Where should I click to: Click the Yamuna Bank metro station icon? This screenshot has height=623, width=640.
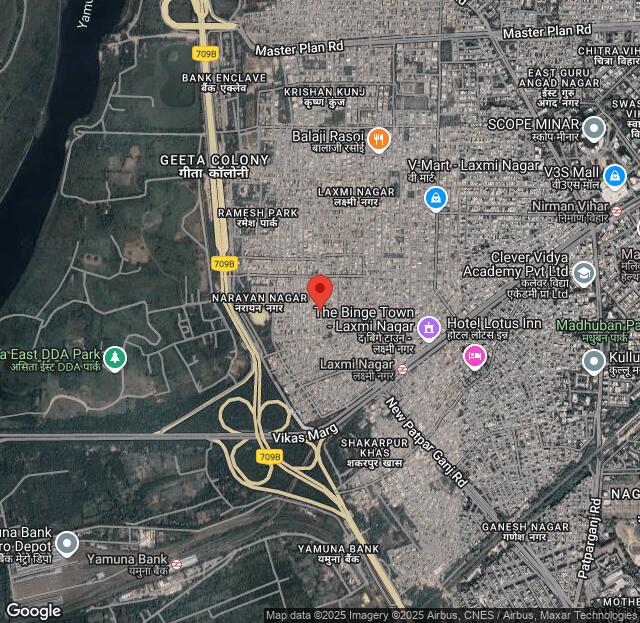click(176, 564)
